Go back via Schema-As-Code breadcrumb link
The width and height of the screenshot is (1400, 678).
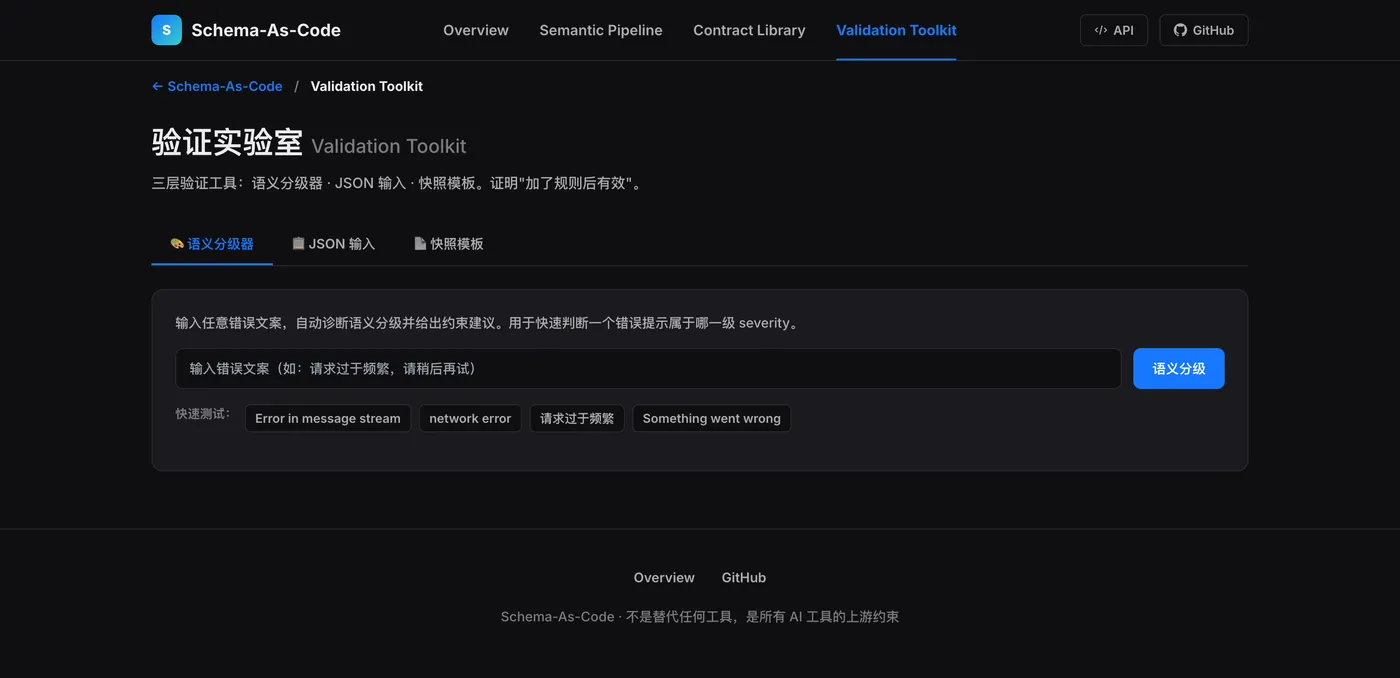(x=217, y=86)
